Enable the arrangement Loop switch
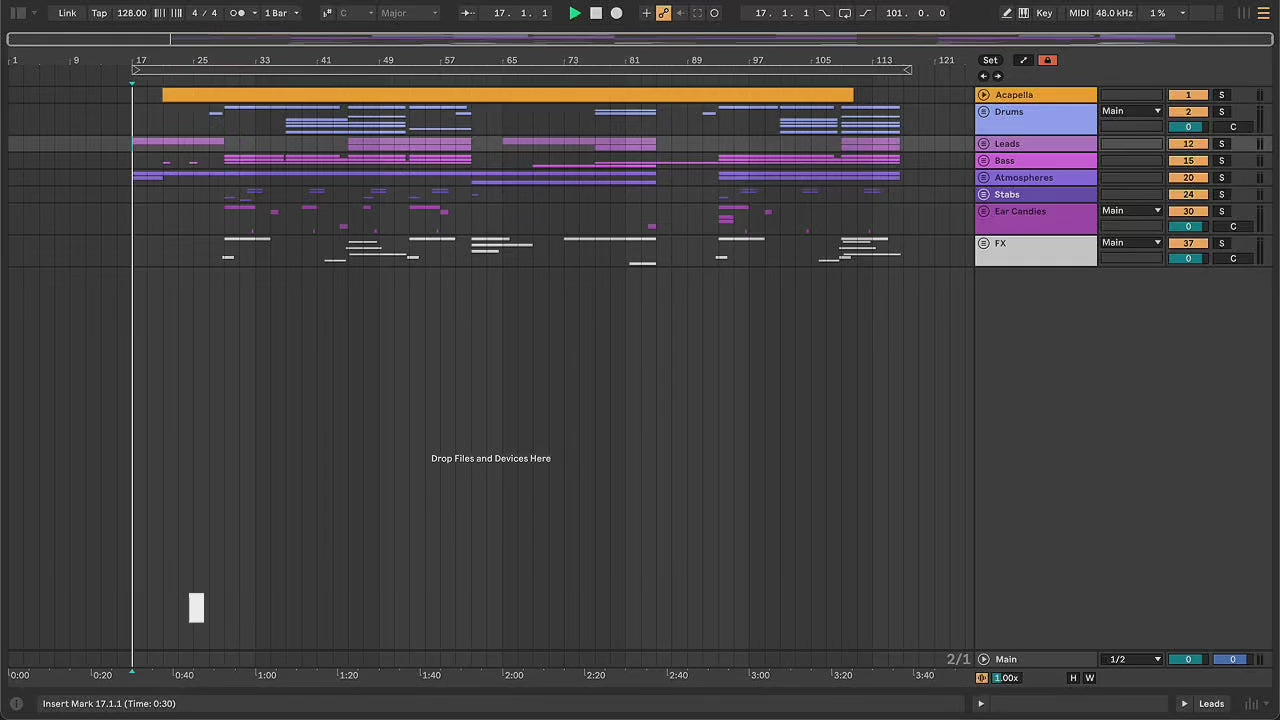 (x=845, y=13)
